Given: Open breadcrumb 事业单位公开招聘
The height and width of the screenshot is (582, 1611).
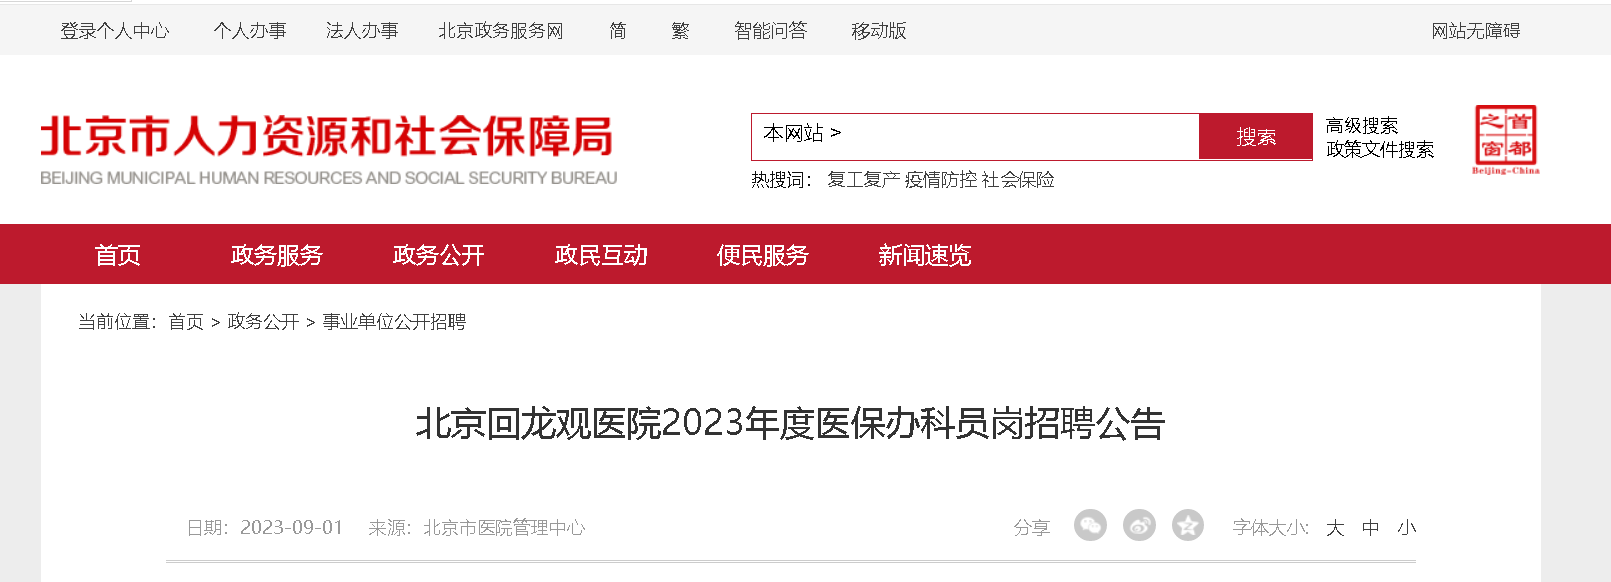Looking at the screenshot, I should click(394, 322).
